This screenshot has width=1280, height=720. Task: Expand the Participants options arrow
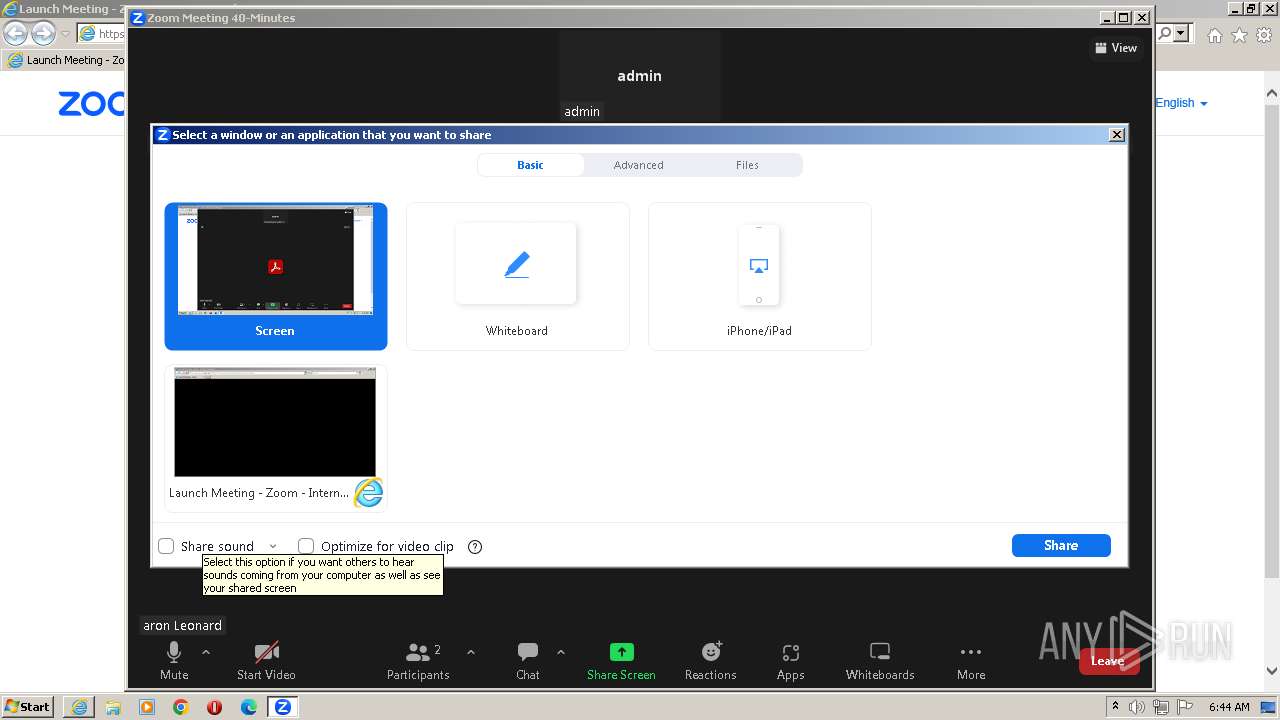coord(471,652)
